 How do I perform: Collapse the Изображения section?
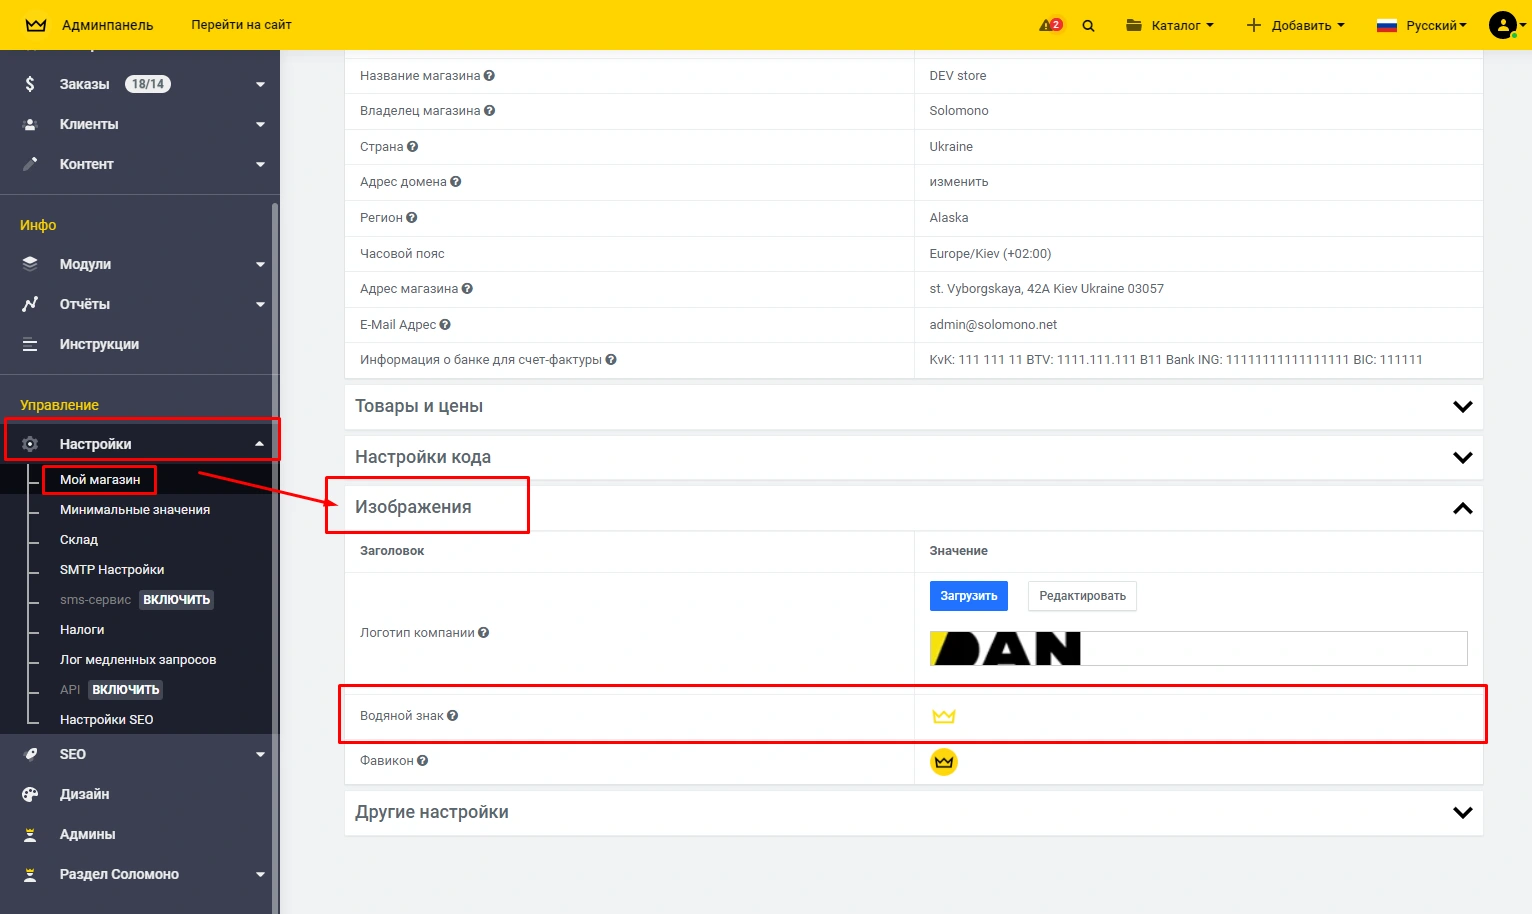1462,508
